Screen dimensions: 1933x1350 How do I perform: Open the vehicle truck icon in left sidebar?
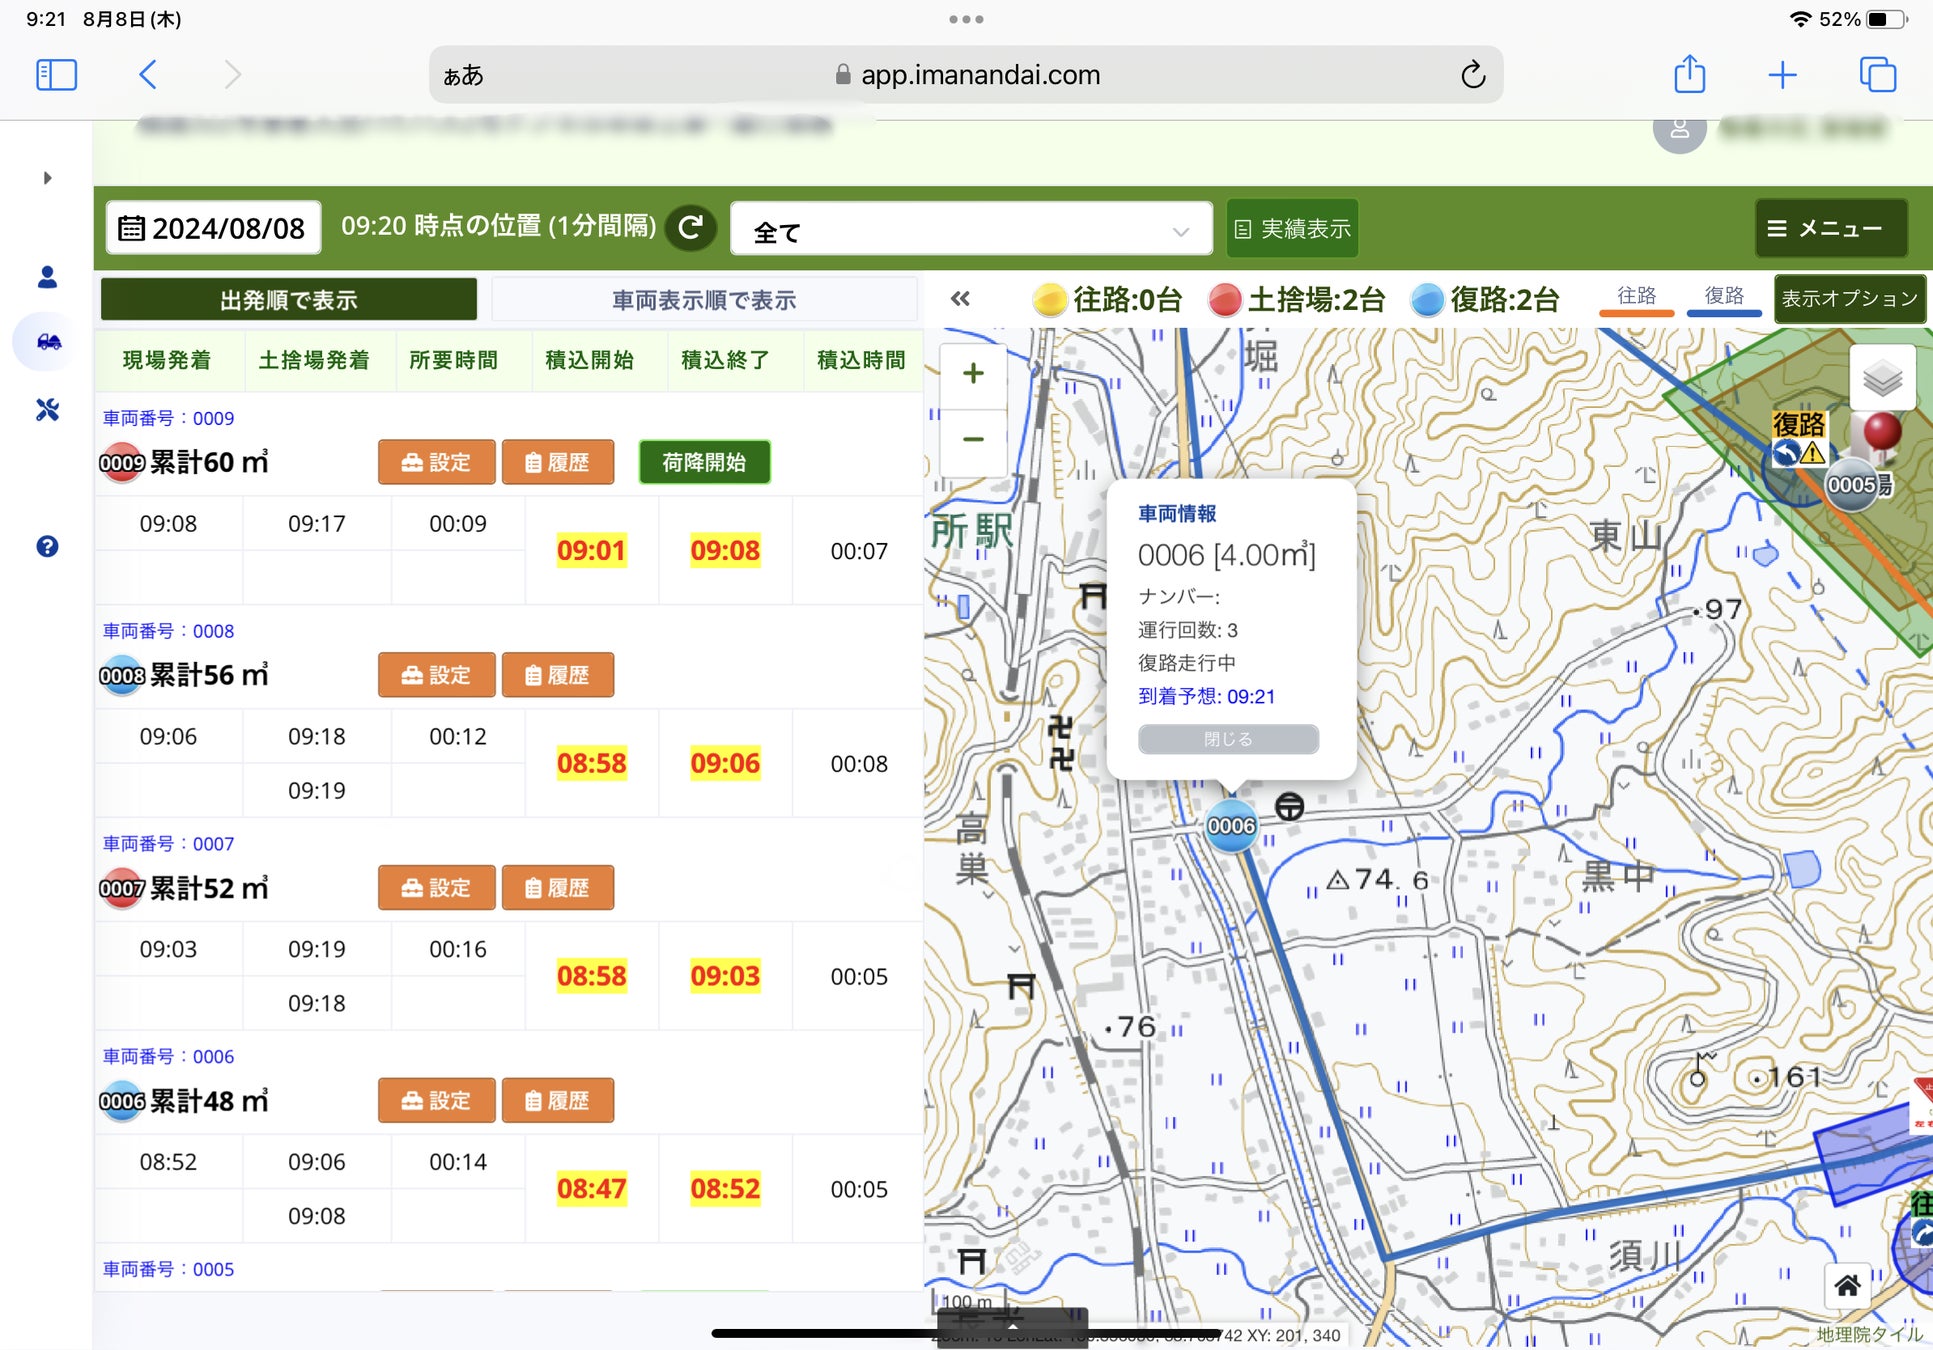pyautogui.click(x=48, y=342)
